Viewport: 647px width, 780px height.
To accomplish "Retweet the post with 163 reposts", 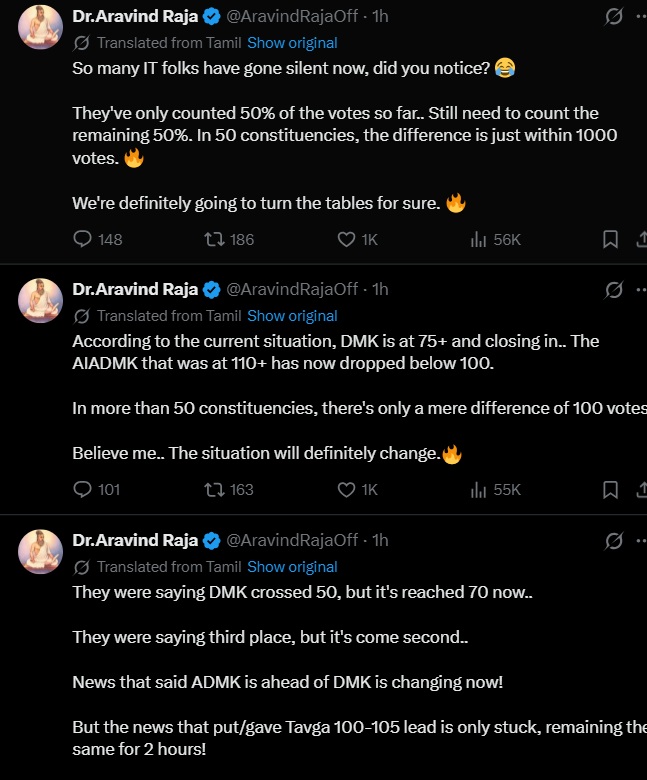I will click(x=229, y=489).
